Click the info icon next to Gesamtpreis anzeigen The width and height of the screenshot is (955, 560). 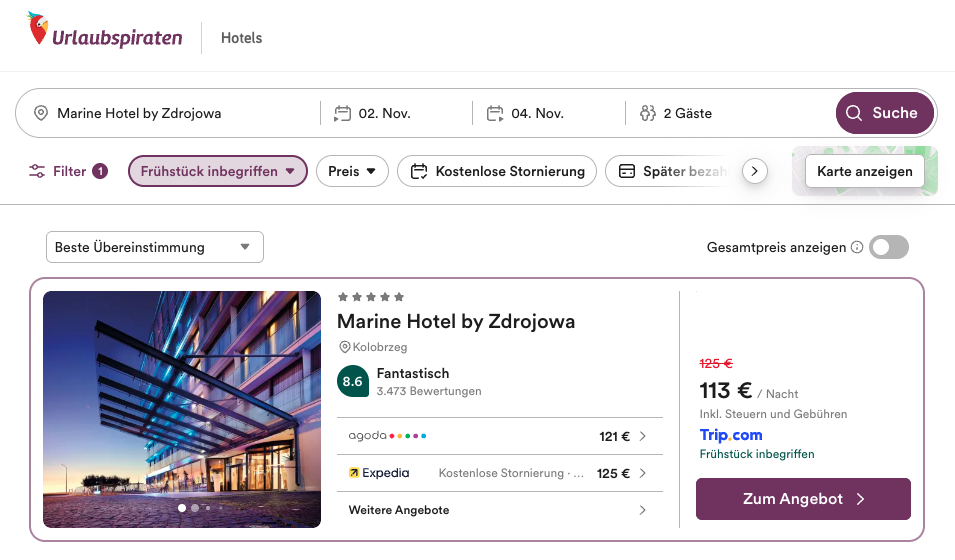(x=857, y=247)
